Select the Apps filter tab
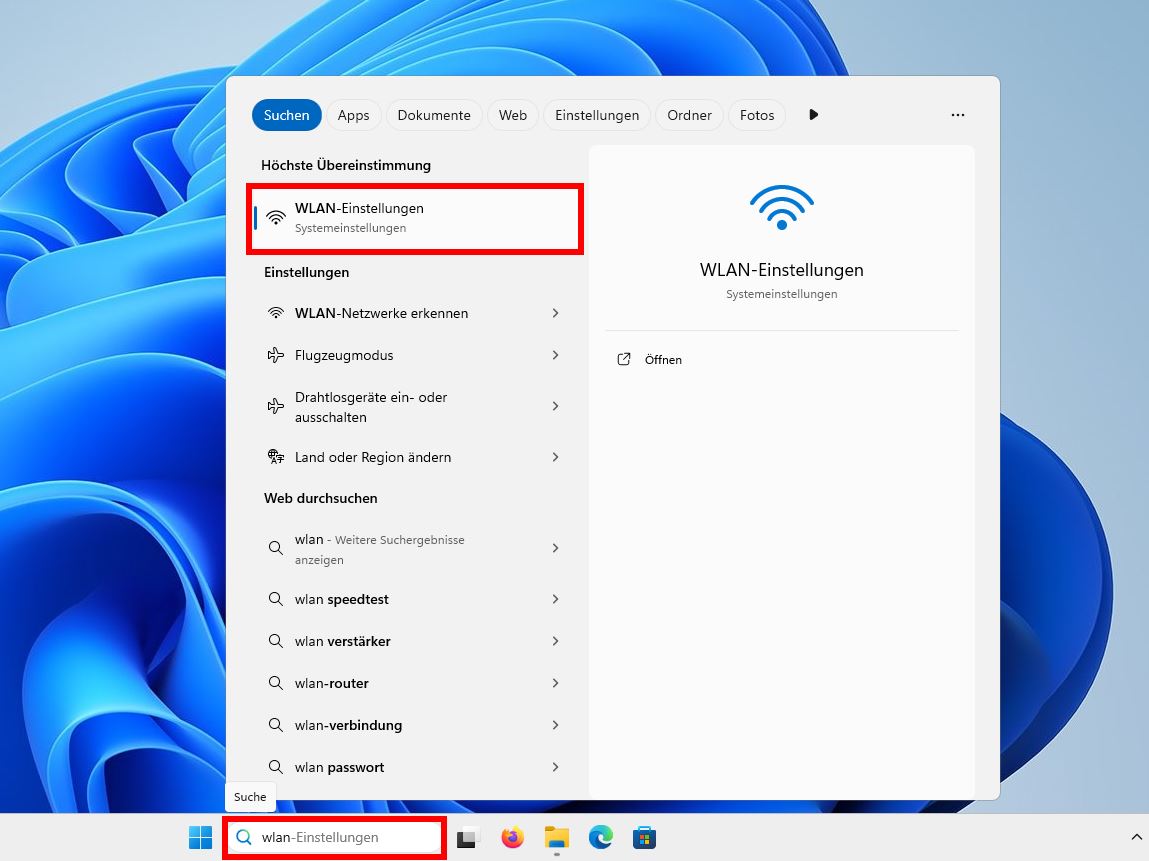The width and height of the screenshot is (1149, 861). pyautogui.click(x=353, y=115)
